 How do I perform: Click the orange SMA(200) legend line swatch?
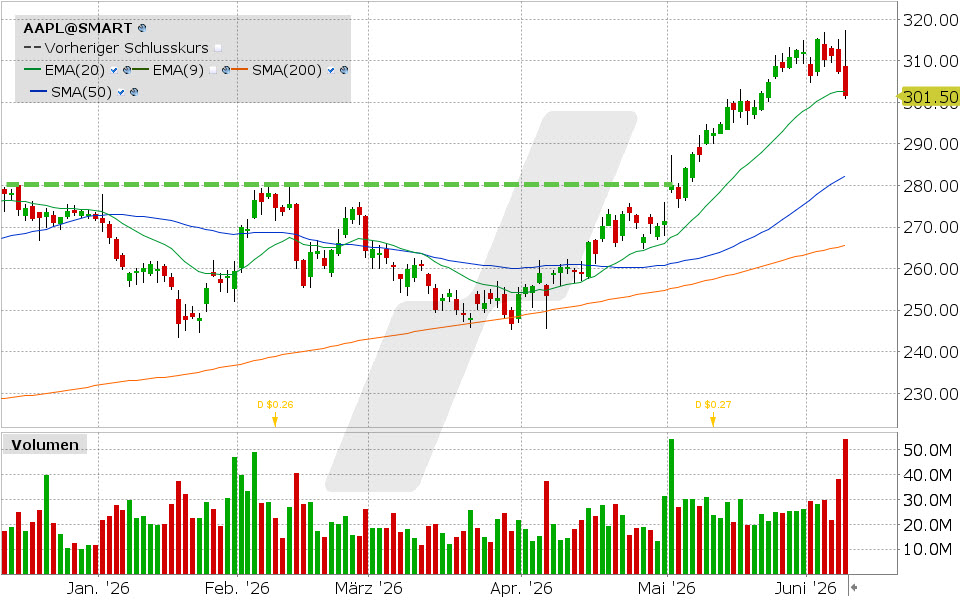coord(239,70)
